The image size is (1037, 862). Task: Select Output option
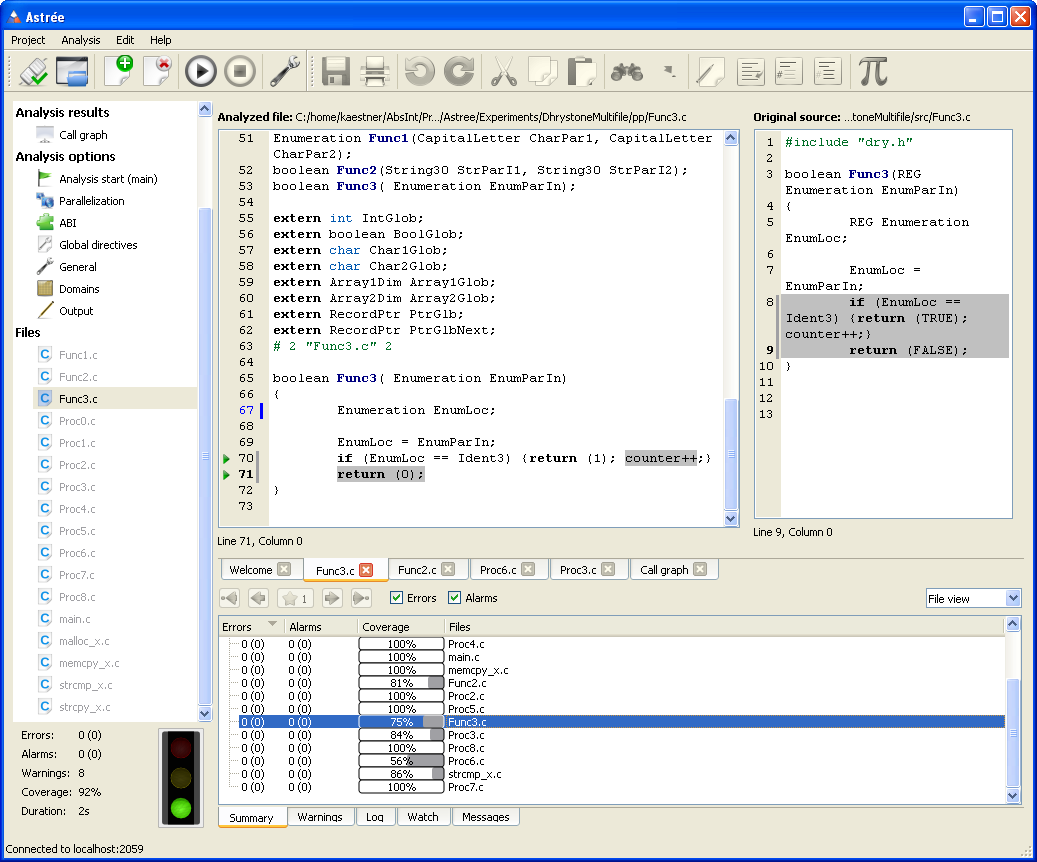click(x=76, y=311)
